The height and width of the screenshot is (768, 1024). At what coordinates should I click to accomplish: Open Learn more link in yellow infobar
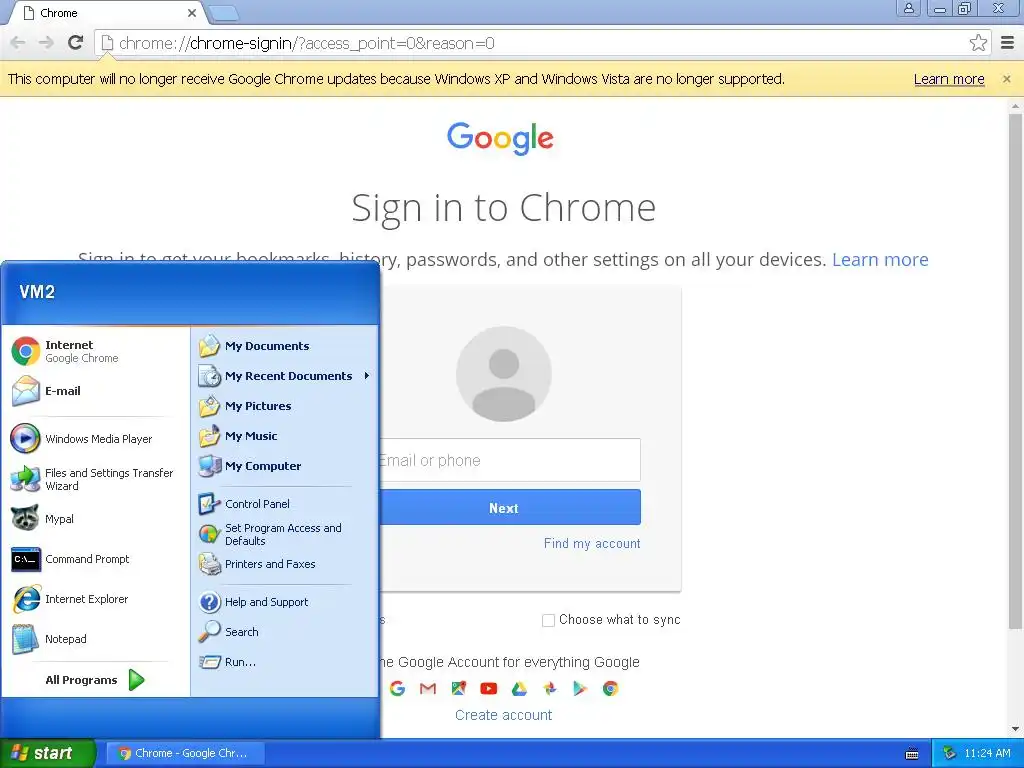click(x=949, y=79)
